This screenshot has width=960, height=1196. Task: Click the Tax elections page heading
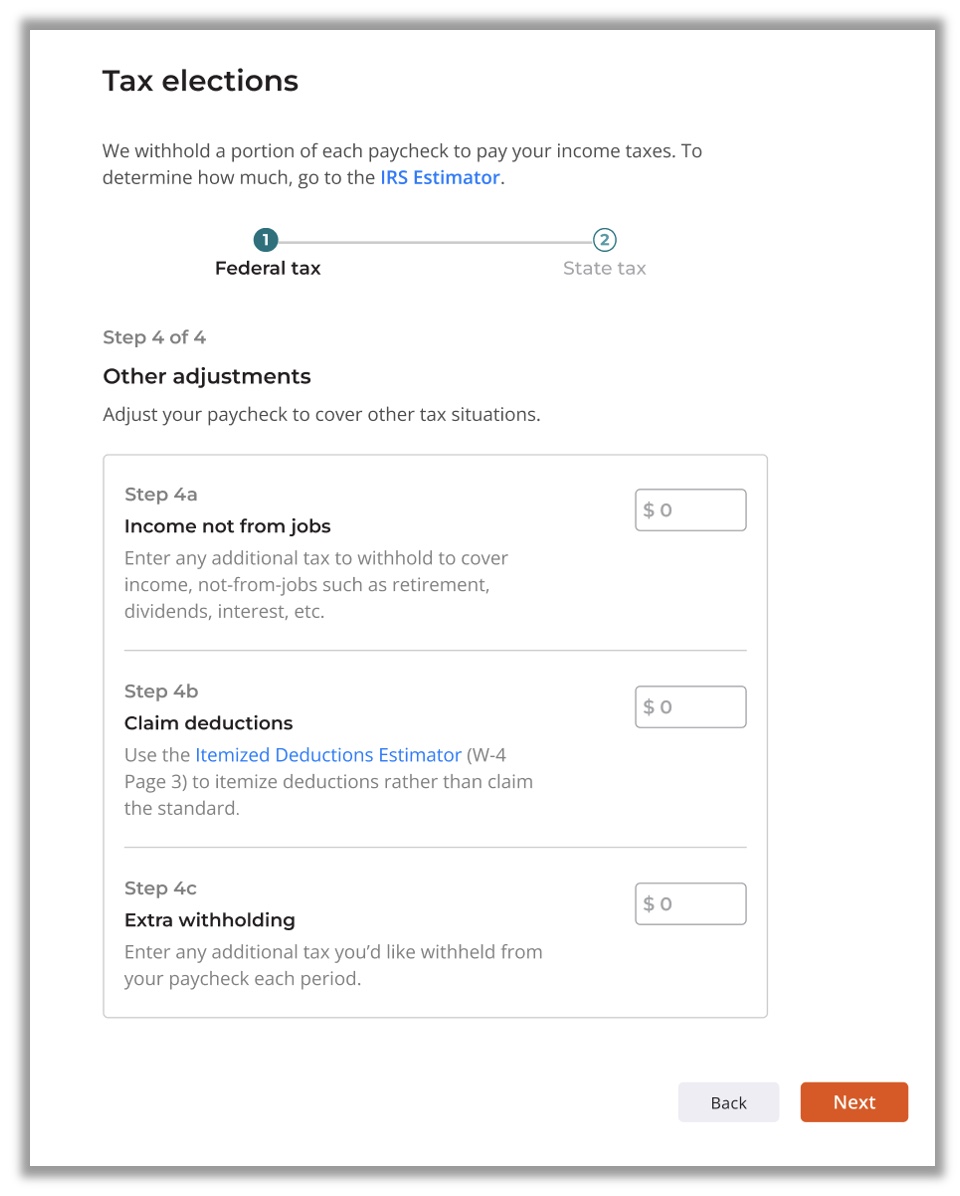[200, 81]
